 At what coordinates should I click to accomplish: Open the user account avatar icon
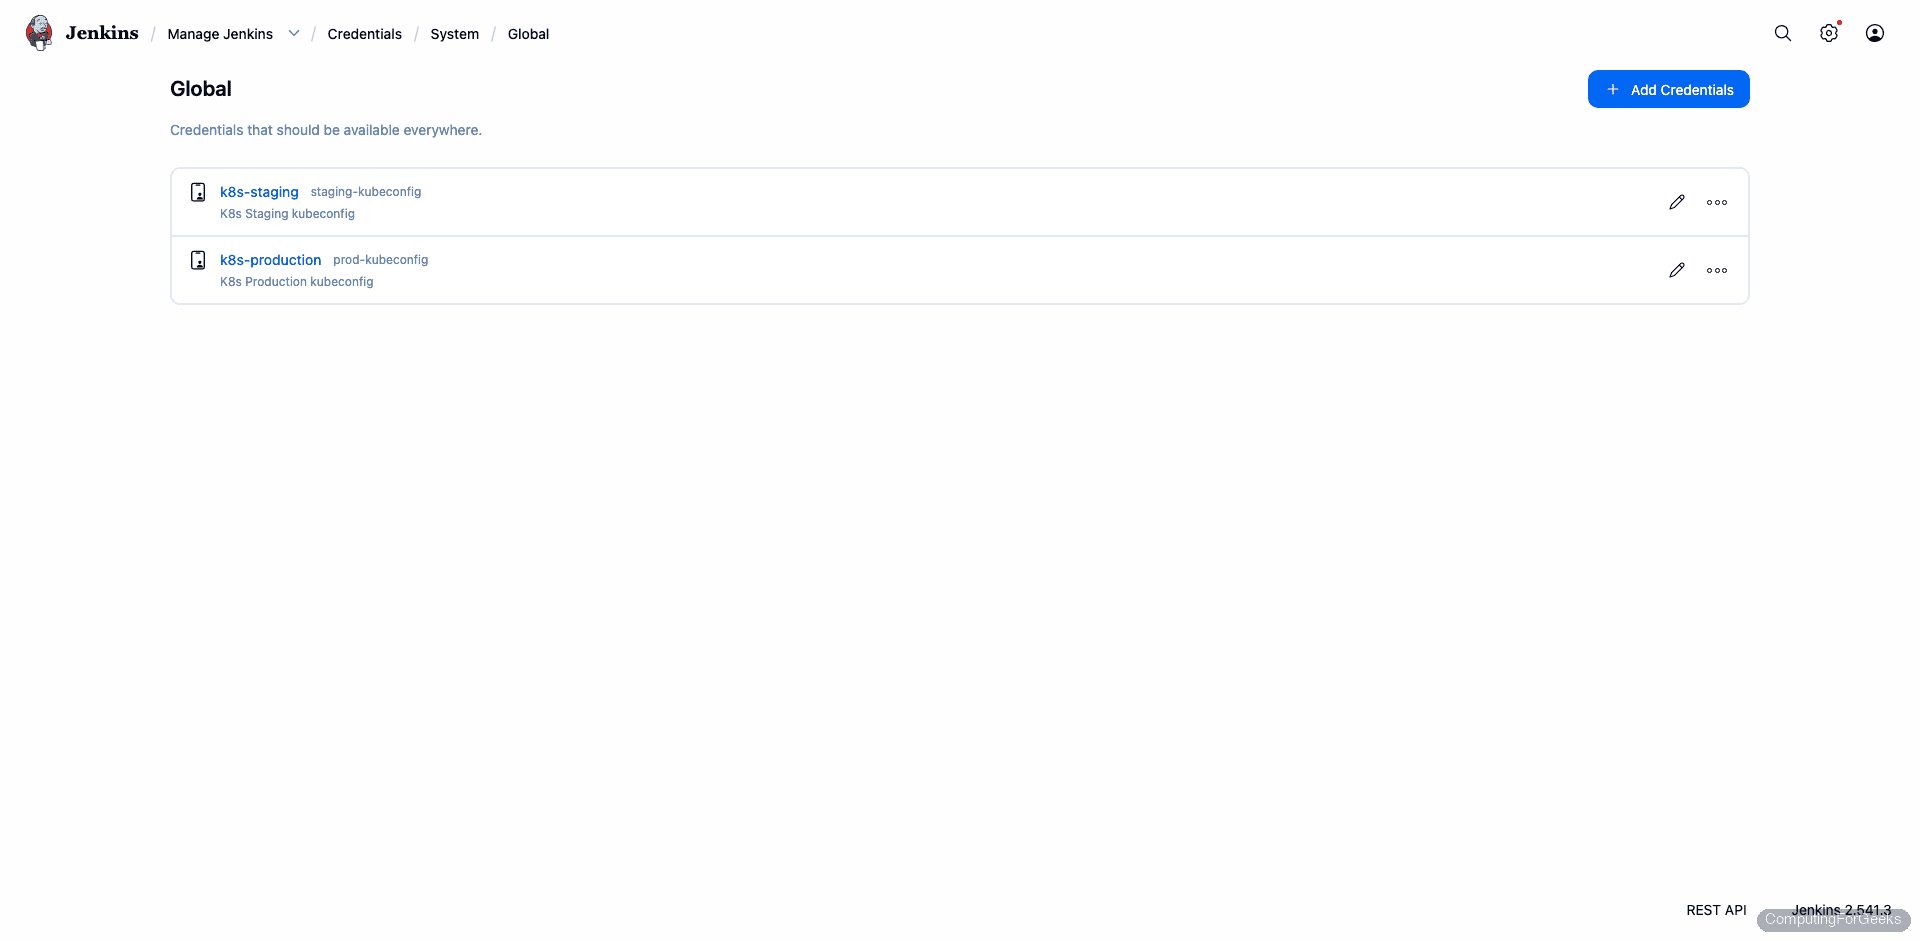pyautogui.click(x=1875, y=33)
